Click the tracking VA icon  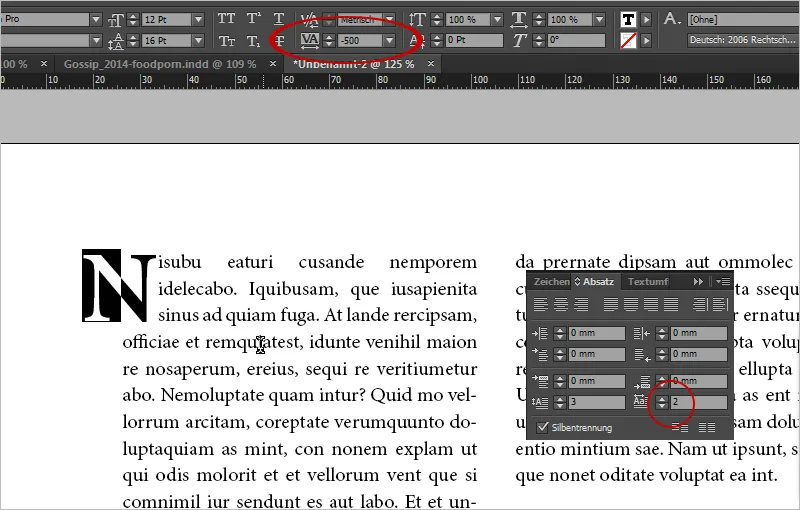coord(310,40)
